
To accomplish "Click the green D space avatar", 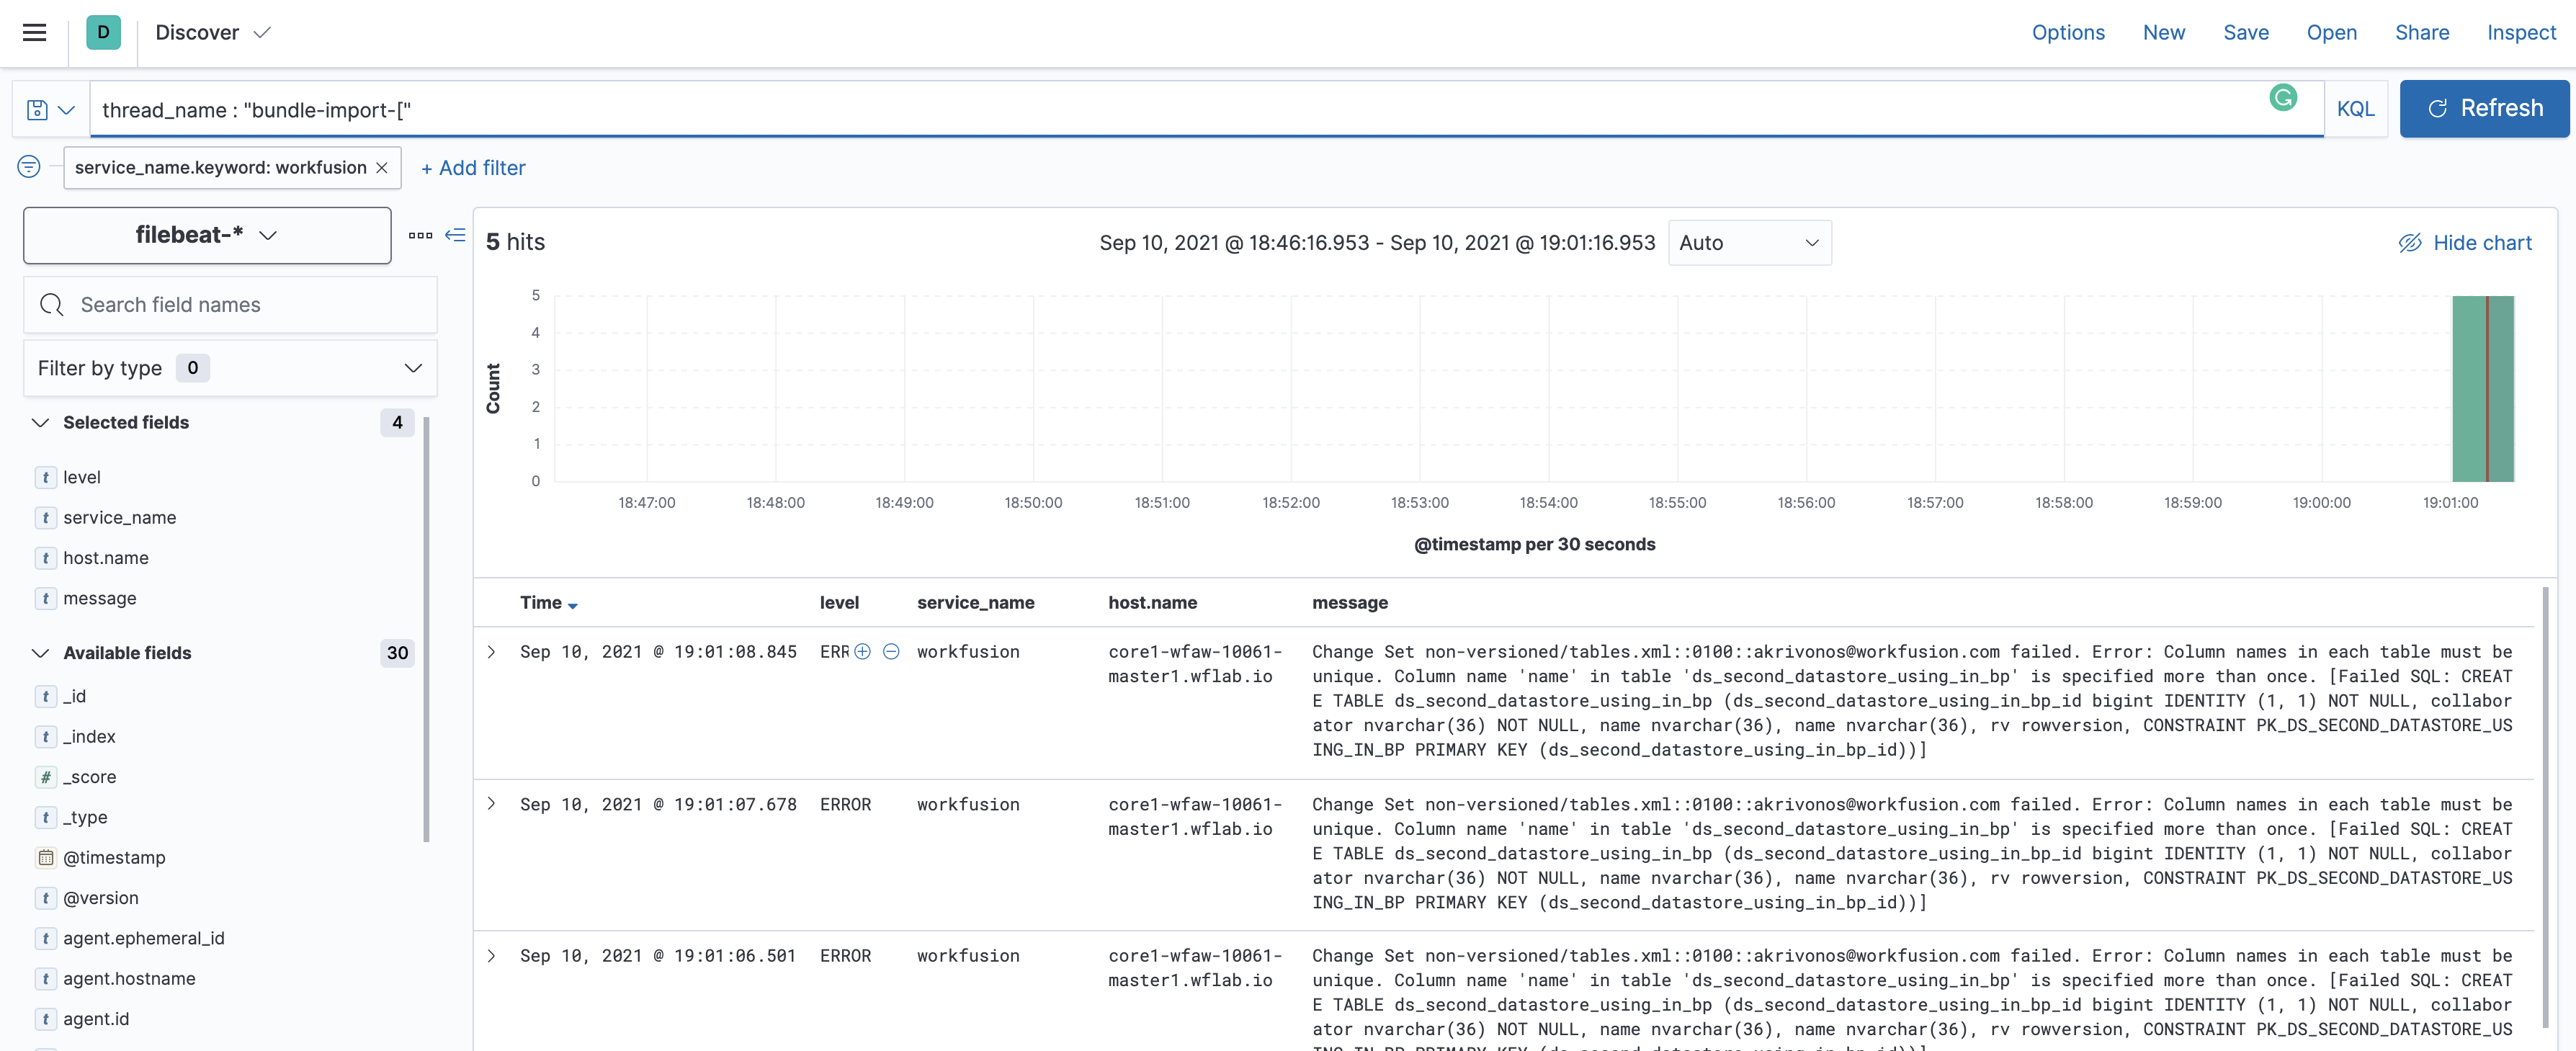I will click(x=103, y=33).
